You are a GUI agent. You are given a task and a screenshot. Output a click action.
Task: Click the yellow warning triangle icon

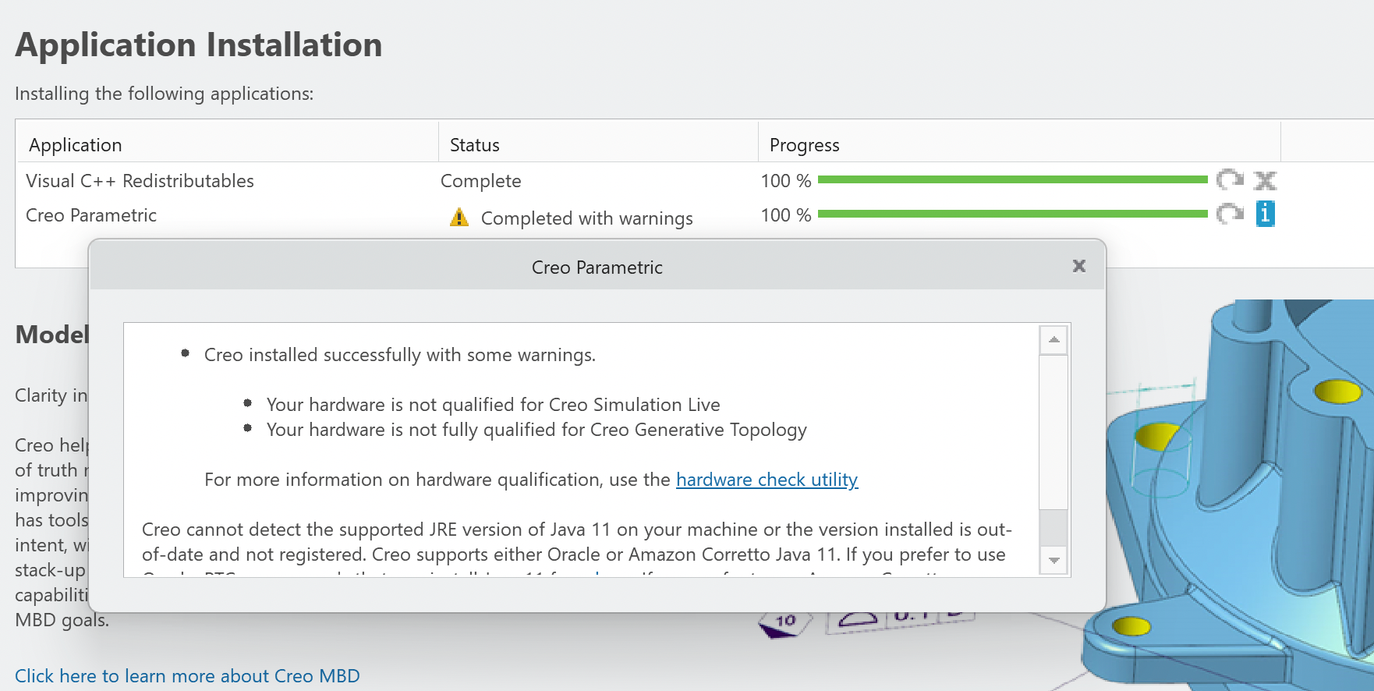tap(459, 217)
